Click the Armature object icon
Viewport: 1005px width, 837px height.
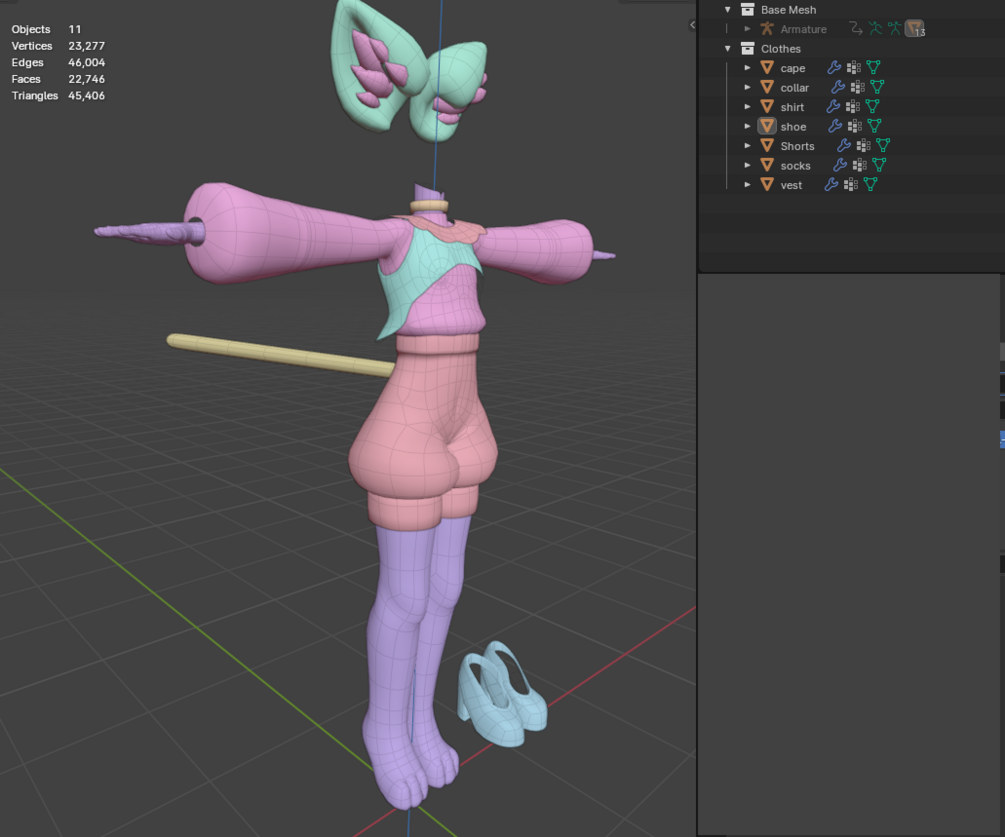[767, 29]
